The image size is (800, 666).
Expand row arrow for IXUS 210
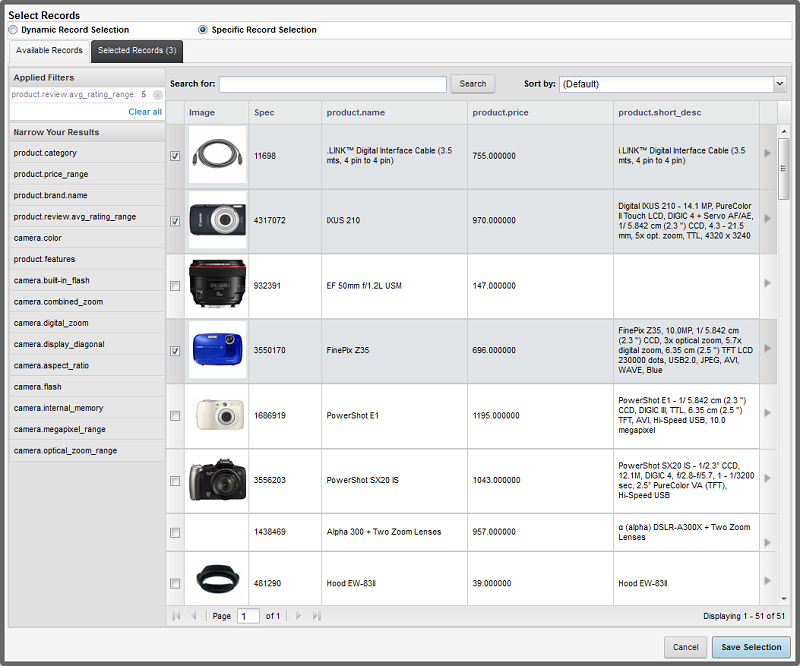pyautogui.click(x=767, y=218)
